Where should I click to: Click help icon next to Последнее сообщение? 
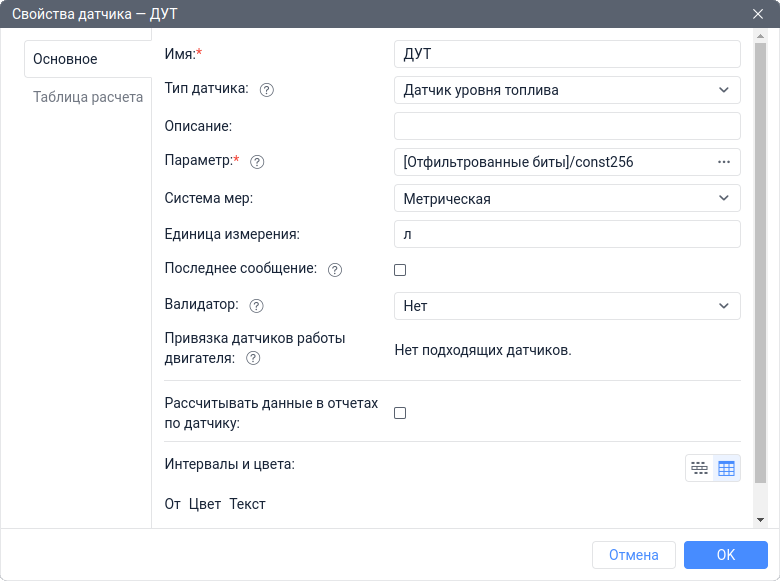click(335, 270)
